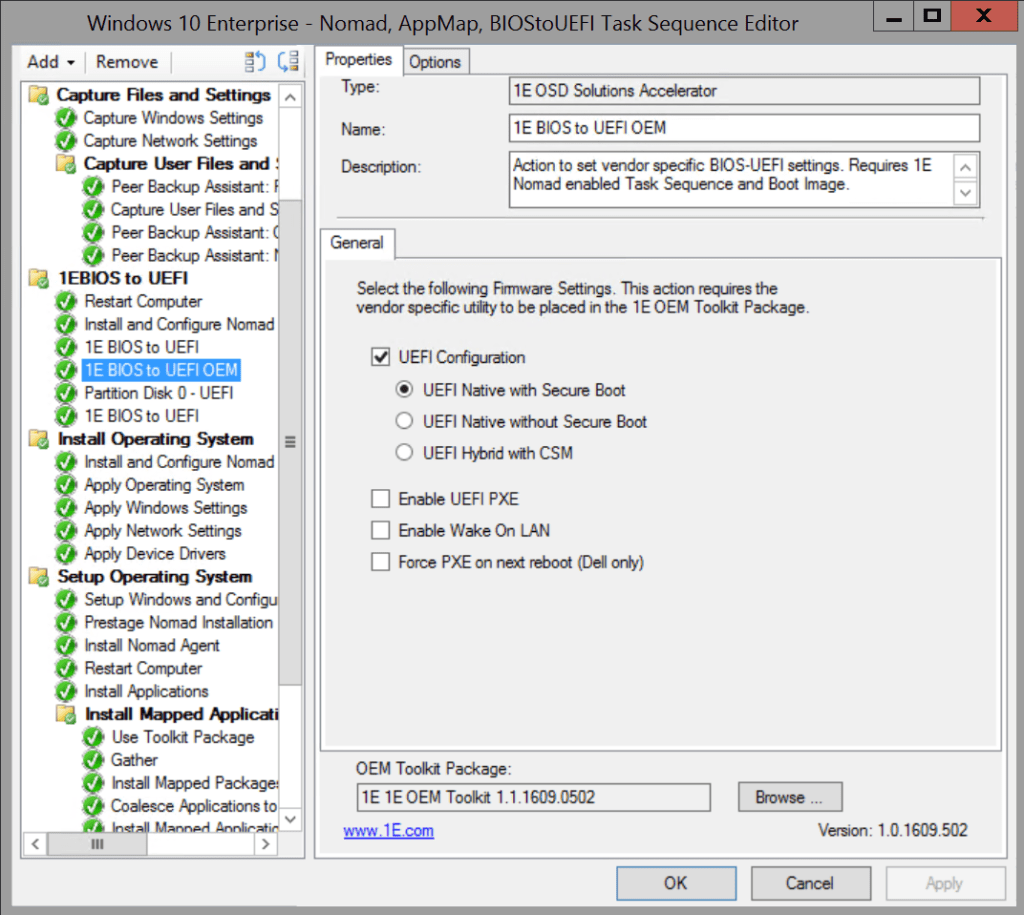Switch to the Options tab
The width and height of the screenshot is (1024, 915).
(x=436, y=61)
